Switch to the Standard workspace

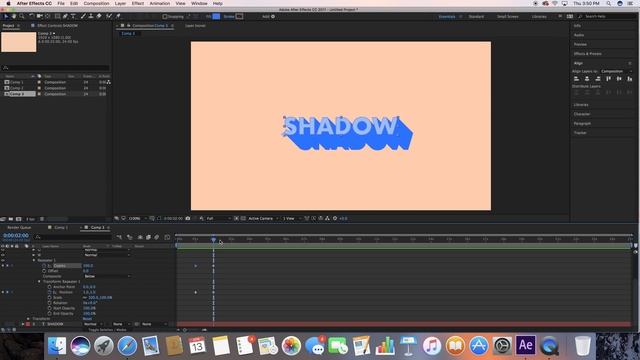pos(476,17)
